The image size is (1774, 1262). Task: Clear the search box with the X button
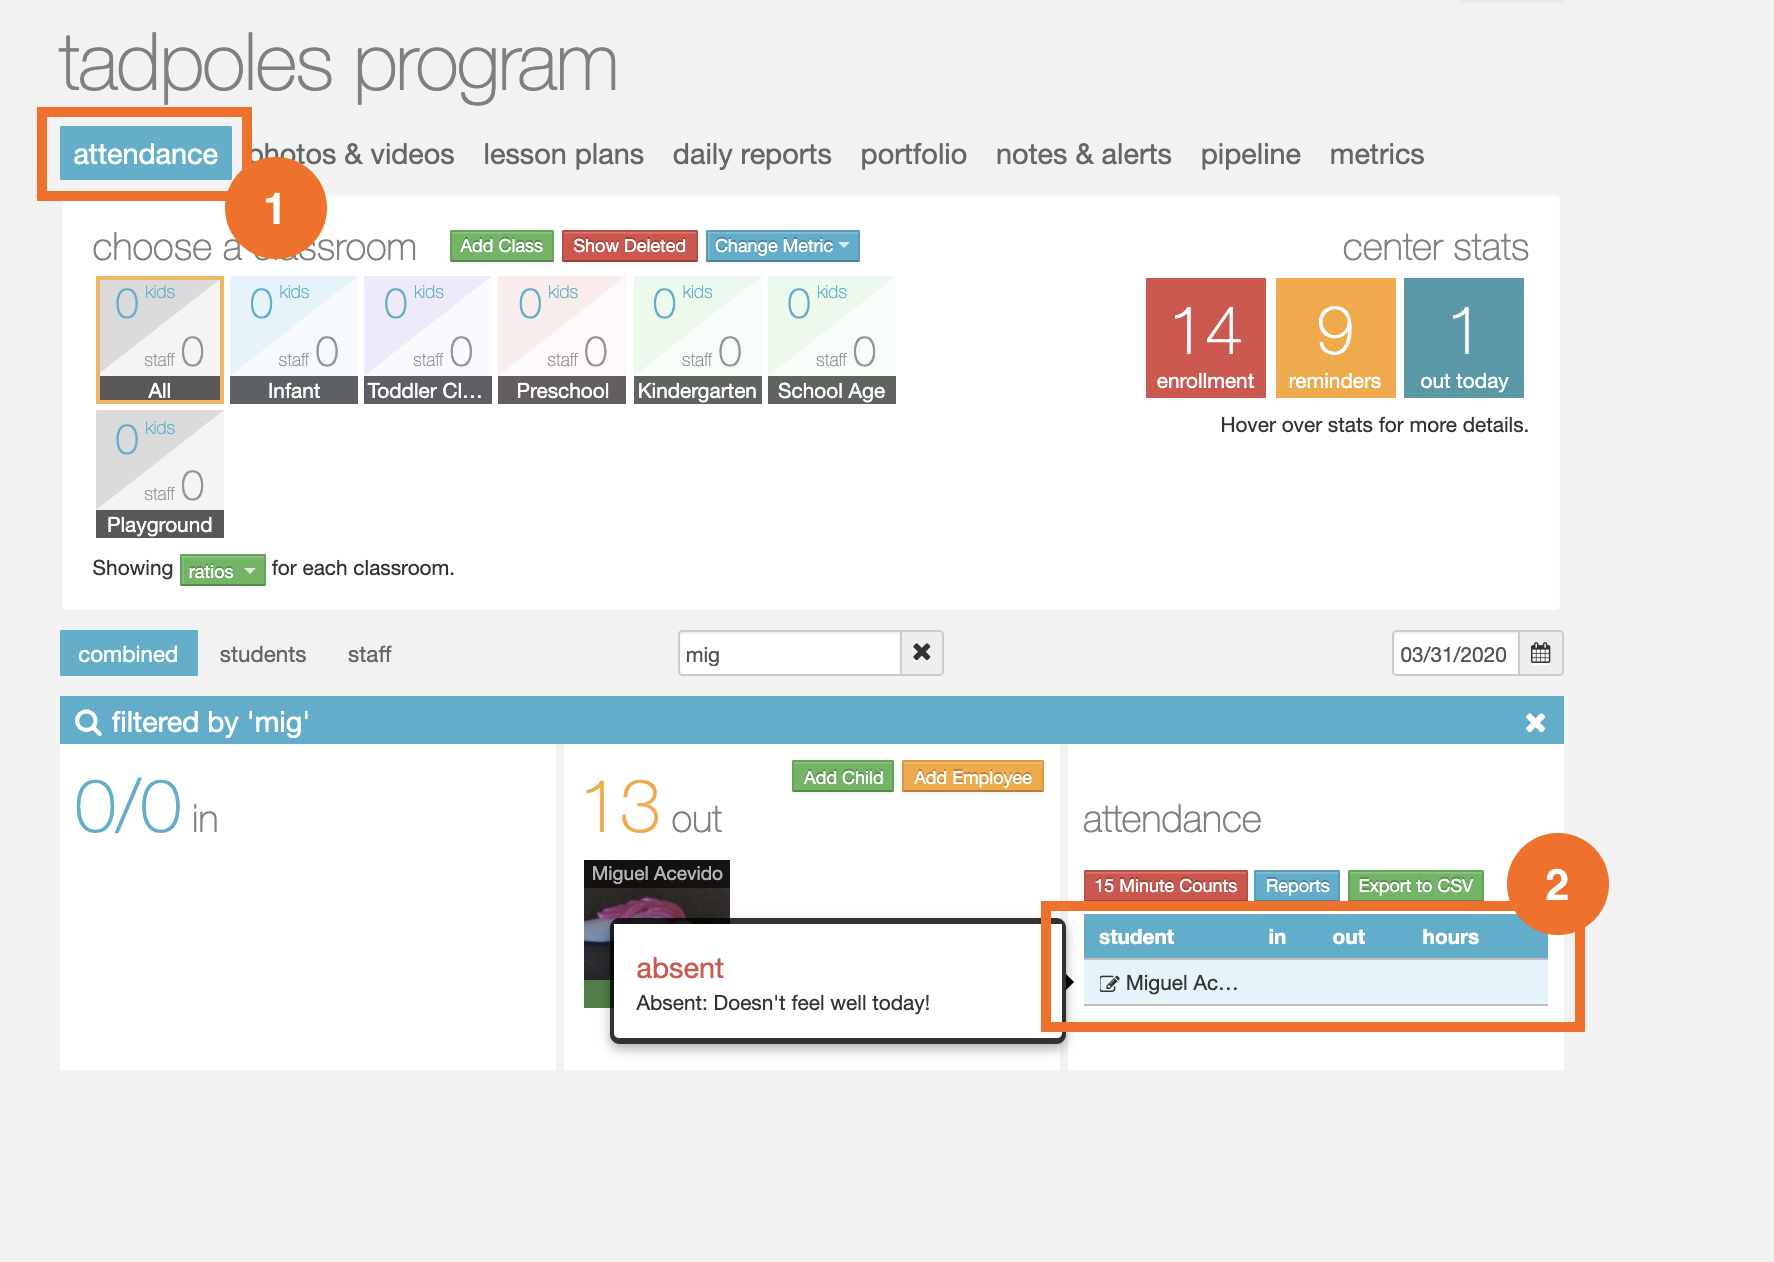click(921, 653)
